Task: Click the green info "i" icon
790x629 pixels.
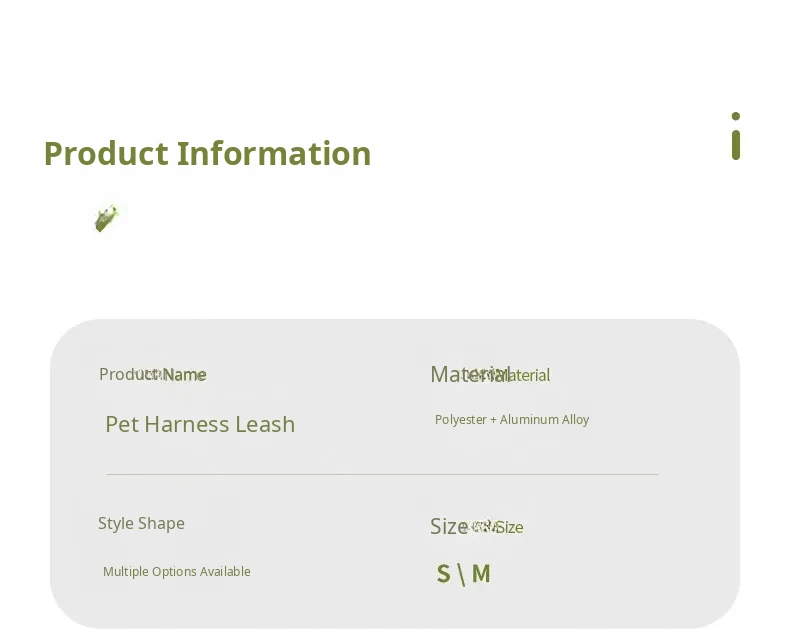Action: [736, 136]
